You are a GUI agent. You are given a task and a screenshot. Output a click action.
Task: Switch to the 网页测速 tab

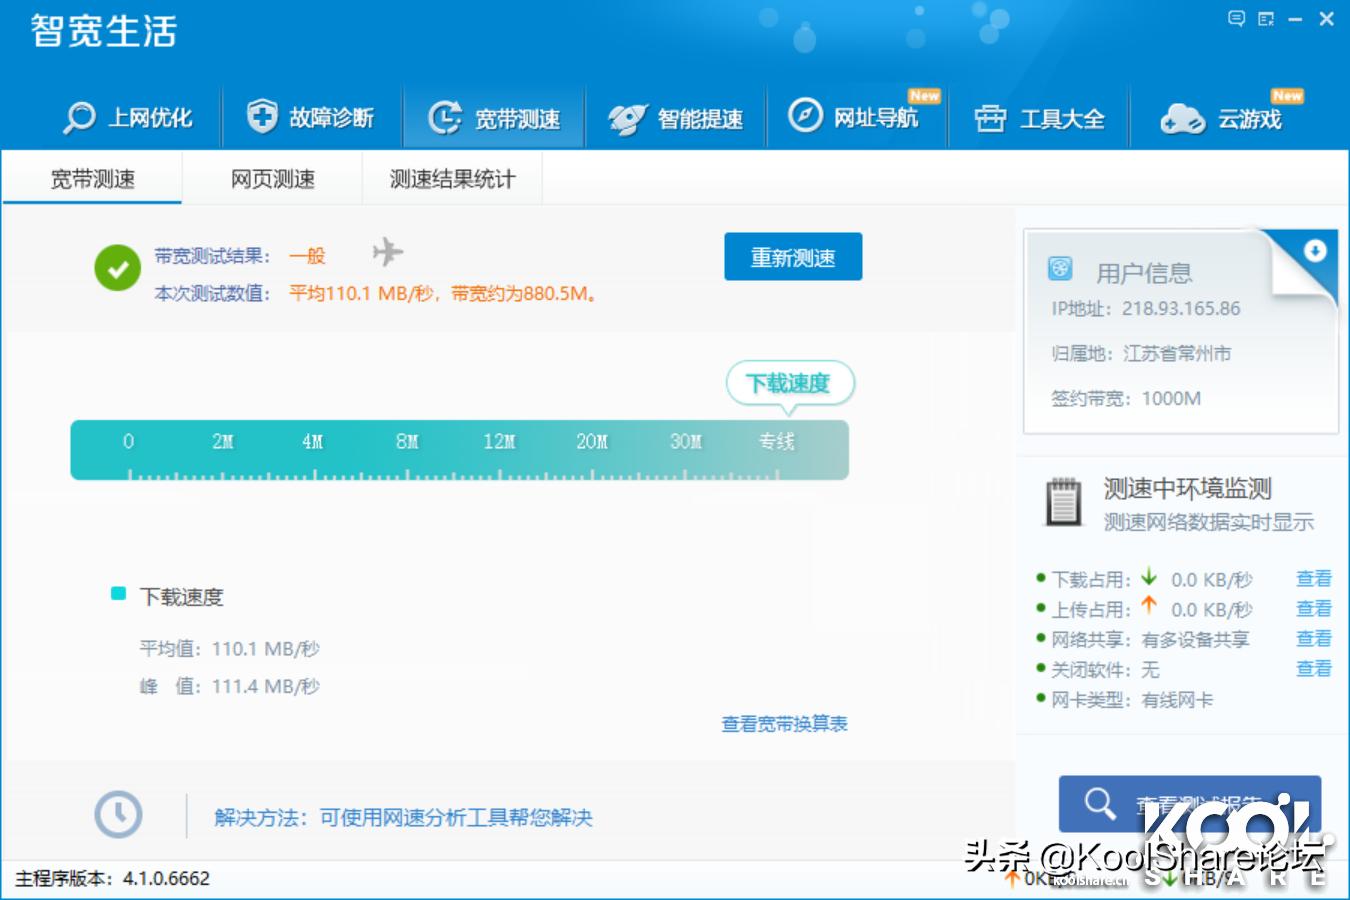[x=272, y=178]
